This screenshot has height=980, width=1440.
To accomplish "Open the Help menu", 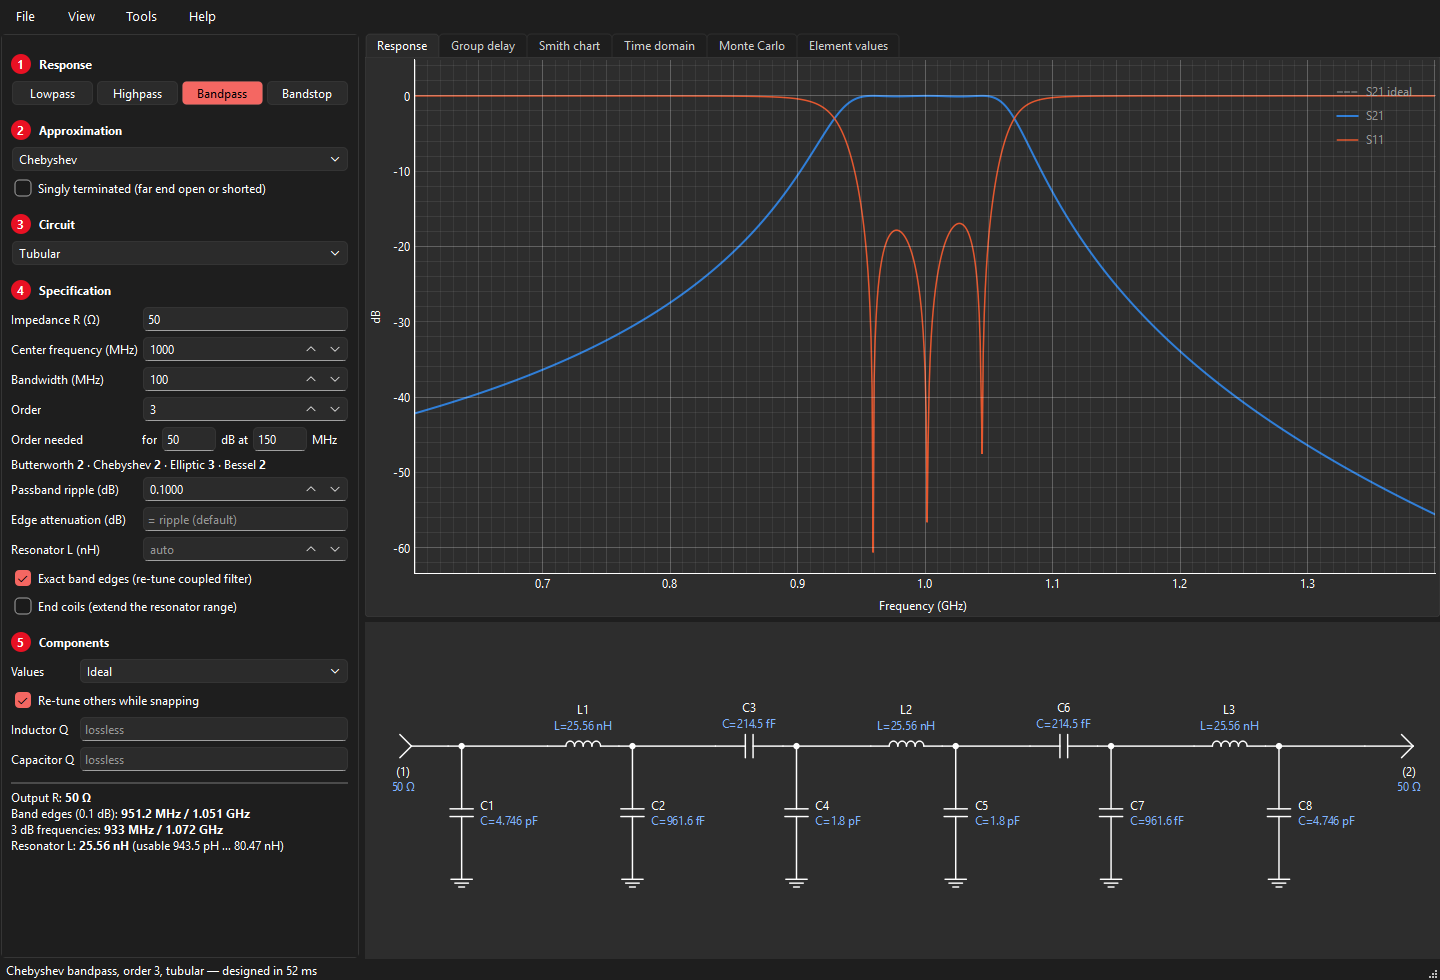I will click(202, 16).
